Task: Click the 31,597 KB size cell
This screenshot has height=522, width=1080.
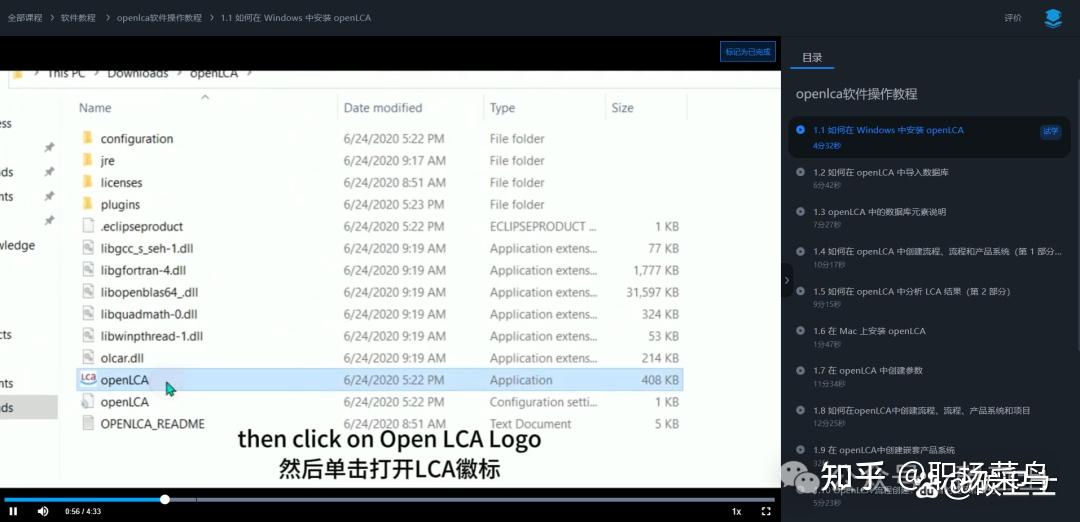Action: coord(652,292)
